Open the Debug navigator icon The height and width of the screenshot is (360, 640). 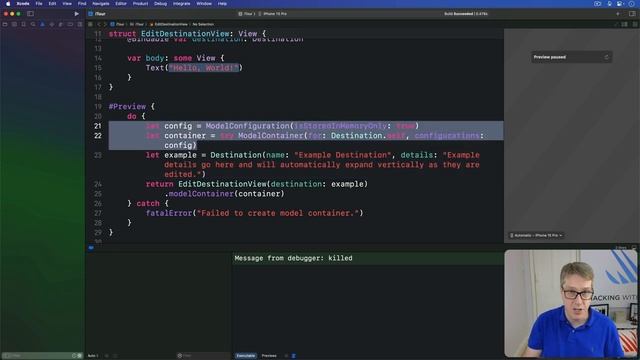point(61,24)
